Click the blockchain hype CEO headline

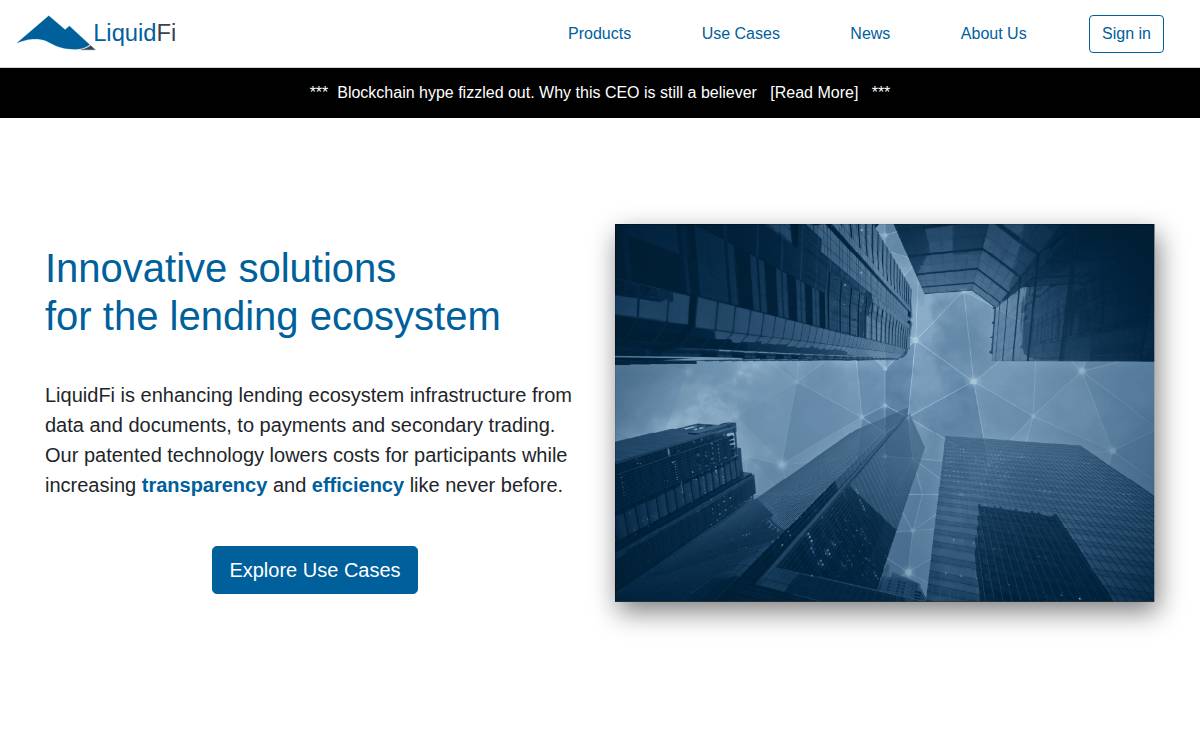point(547,92)
